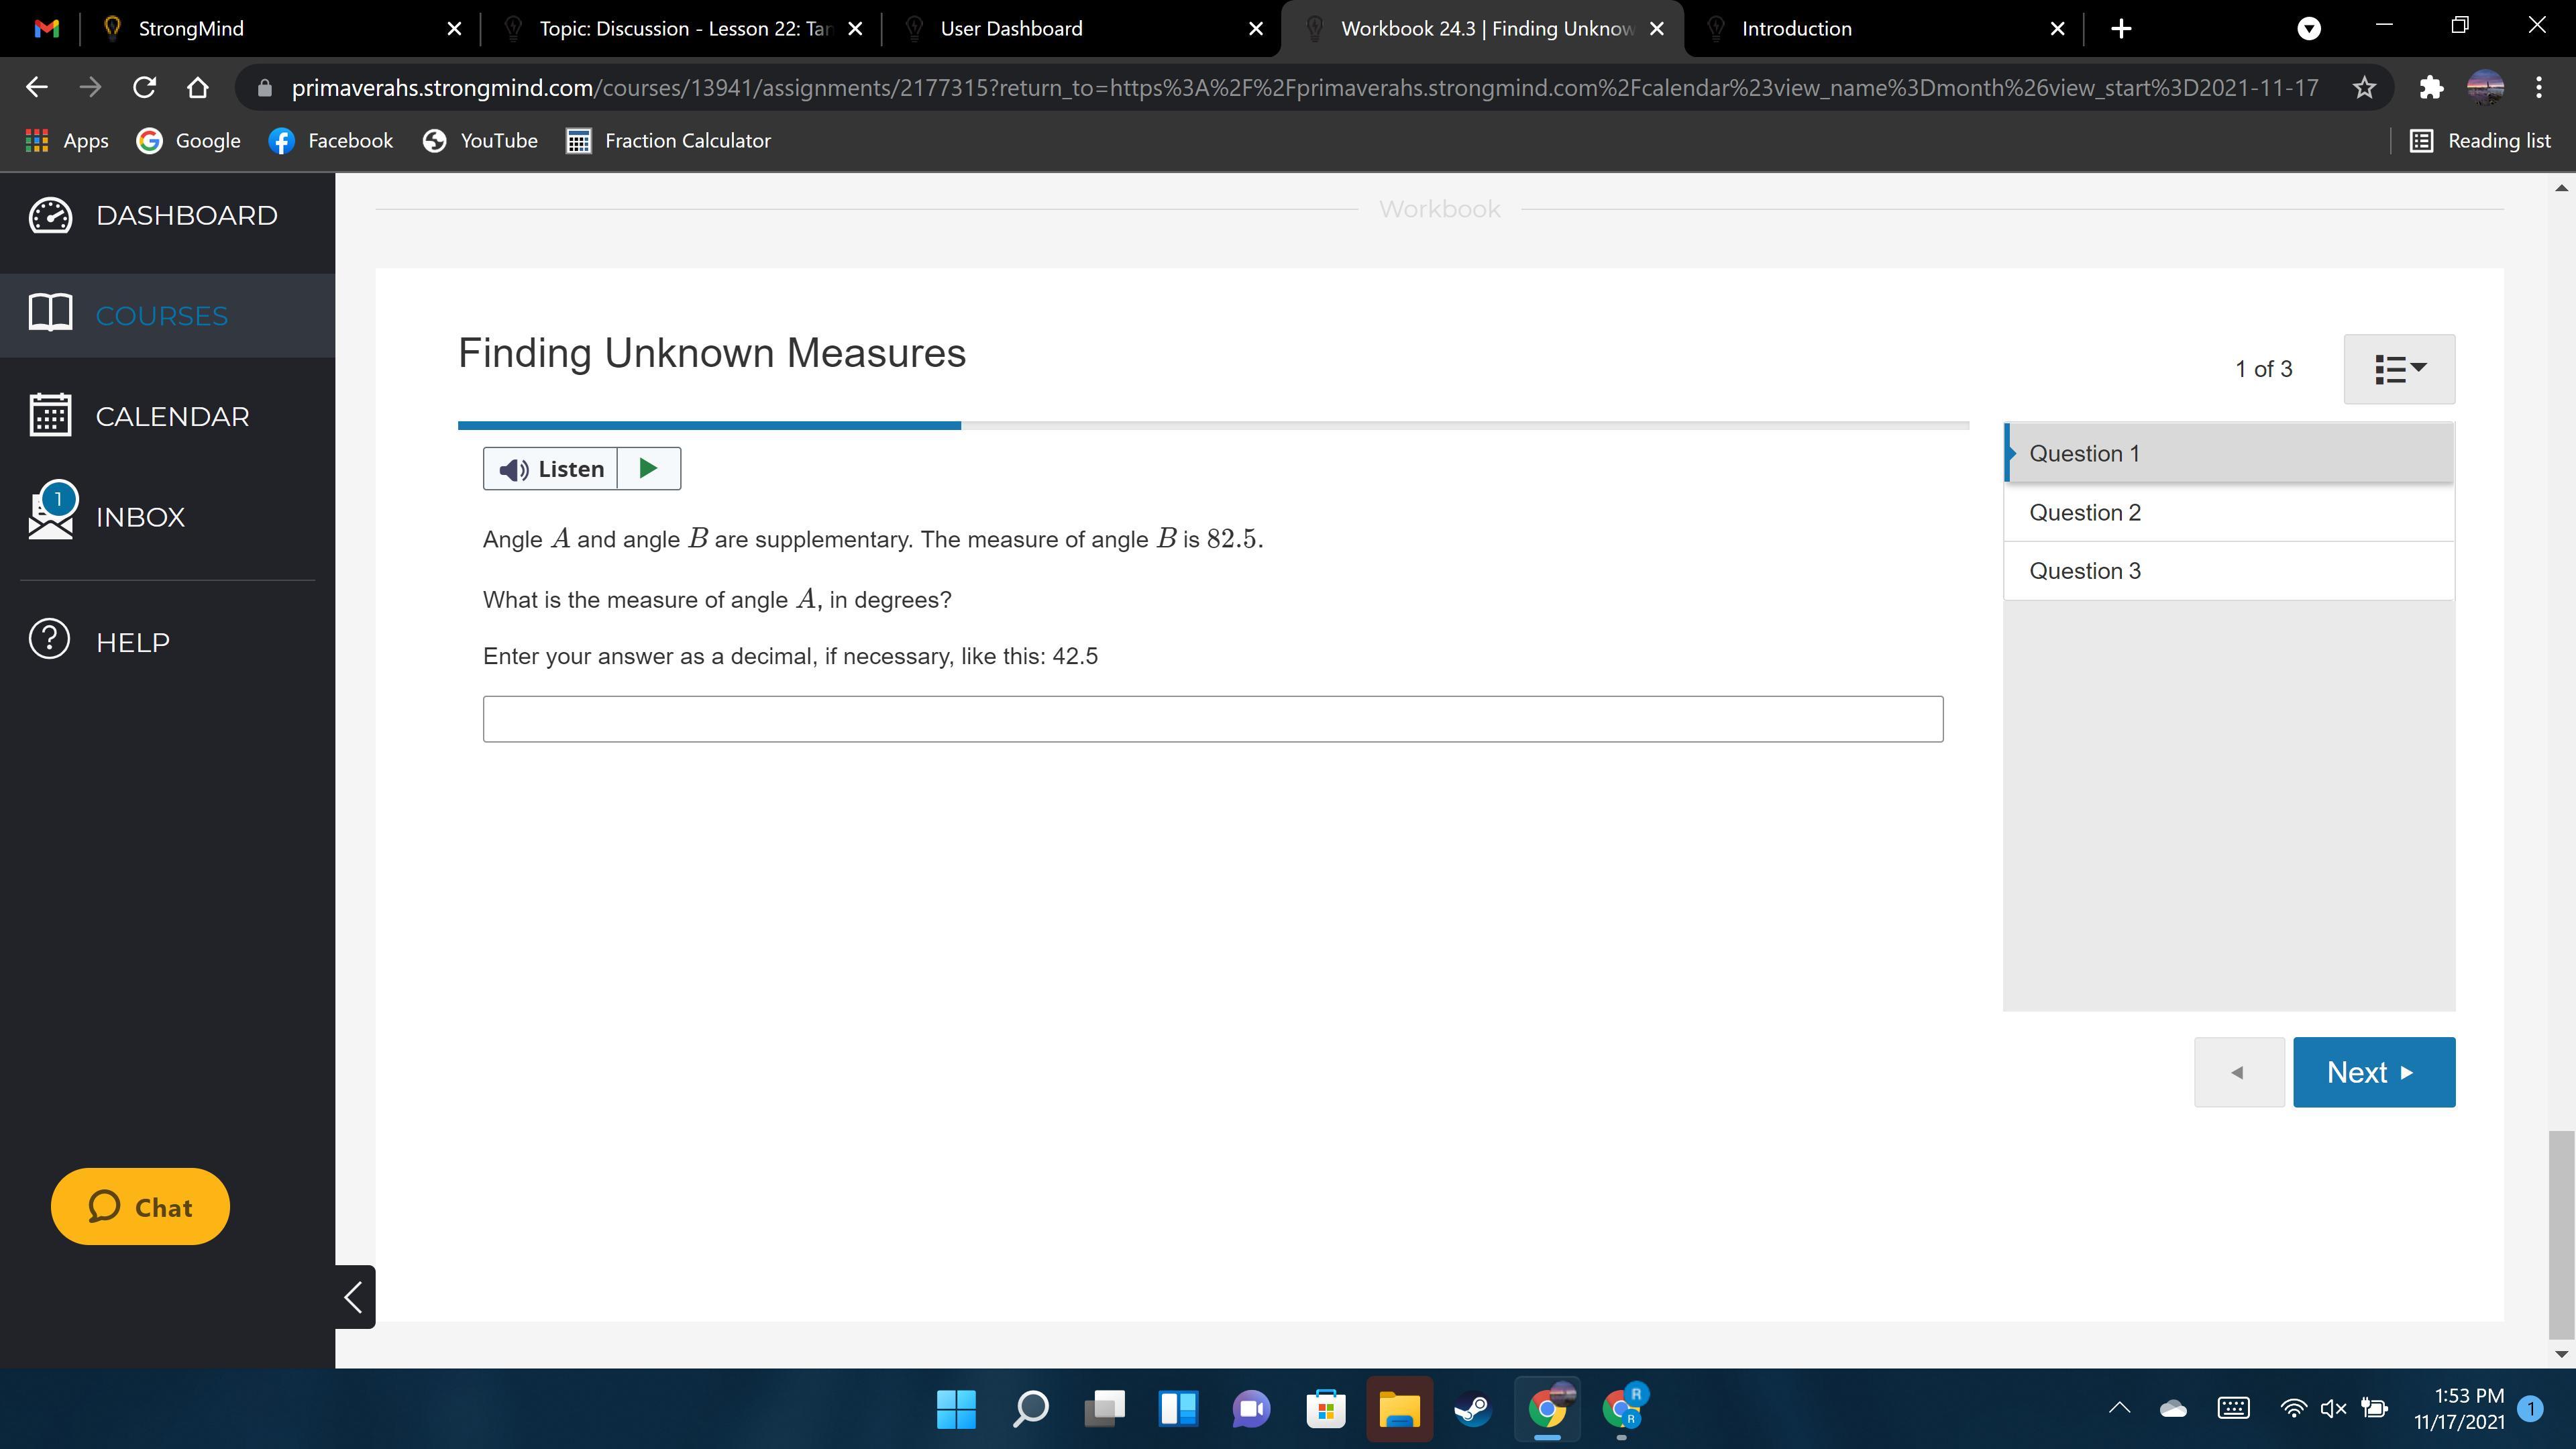
Task: Go to the Next question
Action: click(x=2373, y=1072)
